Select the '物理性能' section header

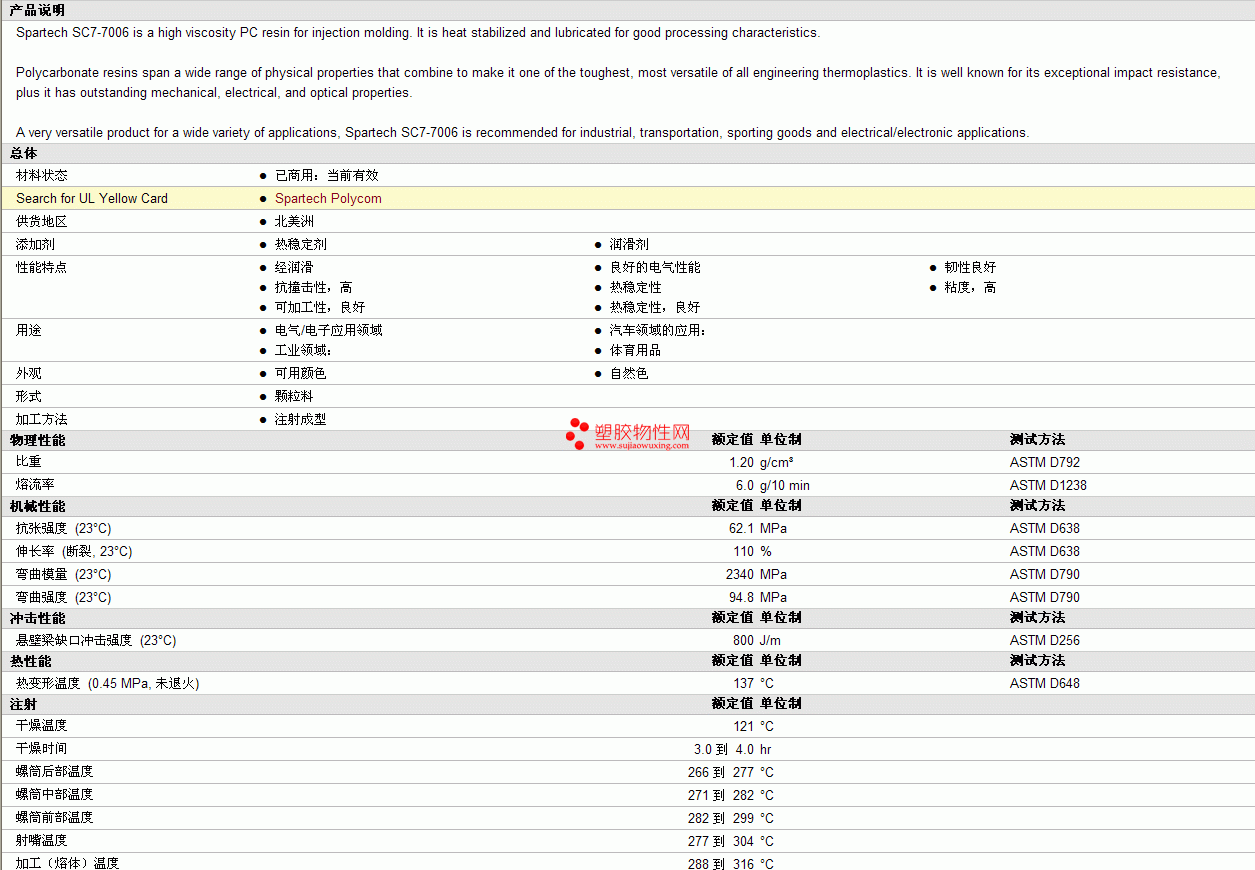(37, 440)
